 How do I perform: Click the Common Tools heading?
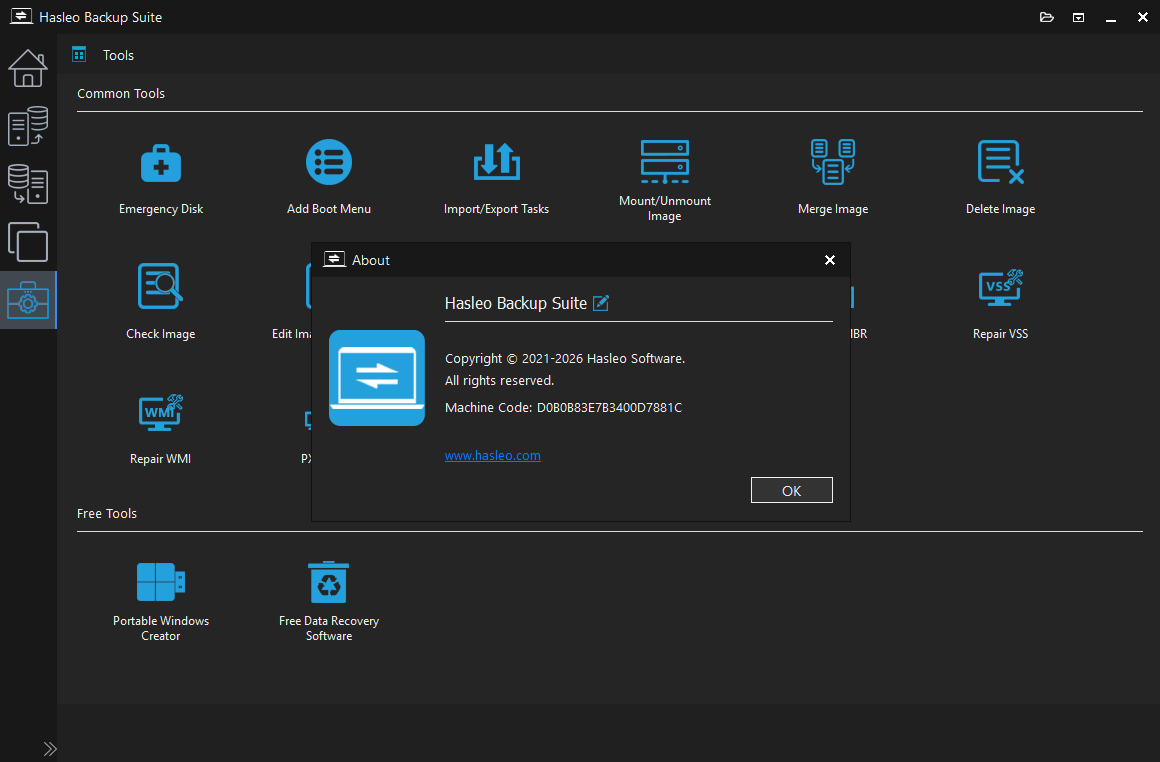tap(121, 93)
